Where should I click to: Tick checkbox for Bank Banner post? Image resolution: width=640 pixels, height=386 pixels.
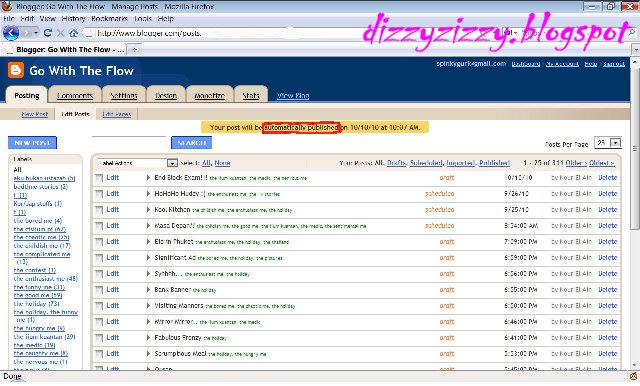99,290
